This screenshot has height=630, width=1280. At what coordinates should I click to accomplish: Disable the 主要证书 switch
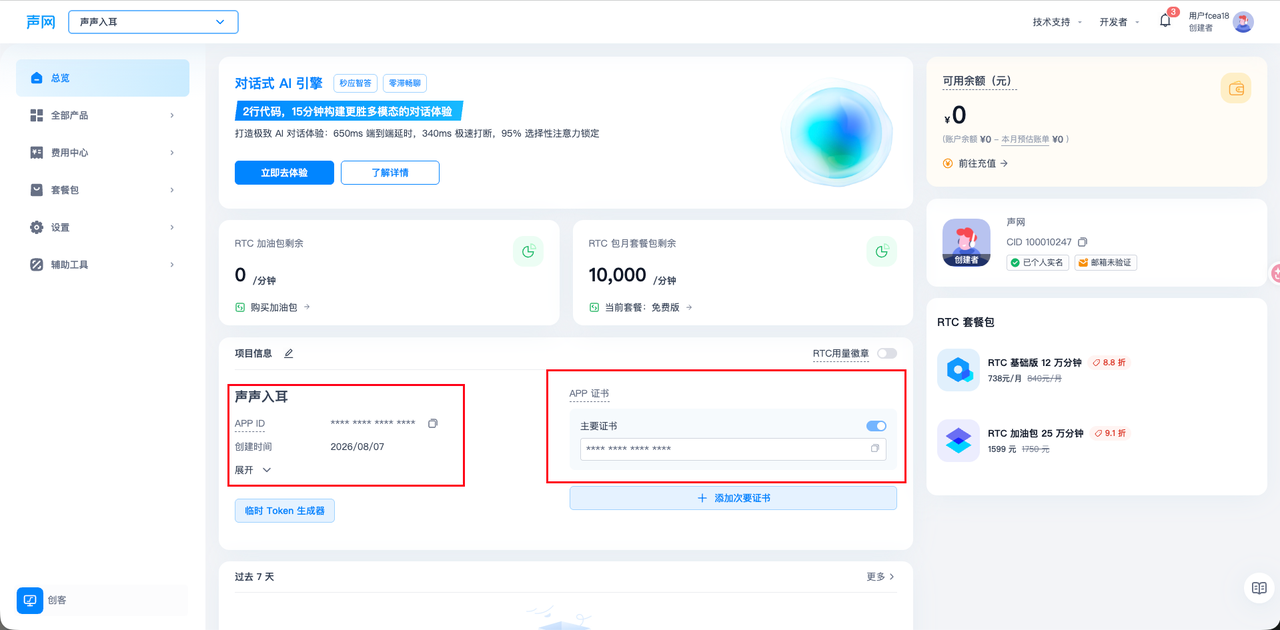coord(876,426)
